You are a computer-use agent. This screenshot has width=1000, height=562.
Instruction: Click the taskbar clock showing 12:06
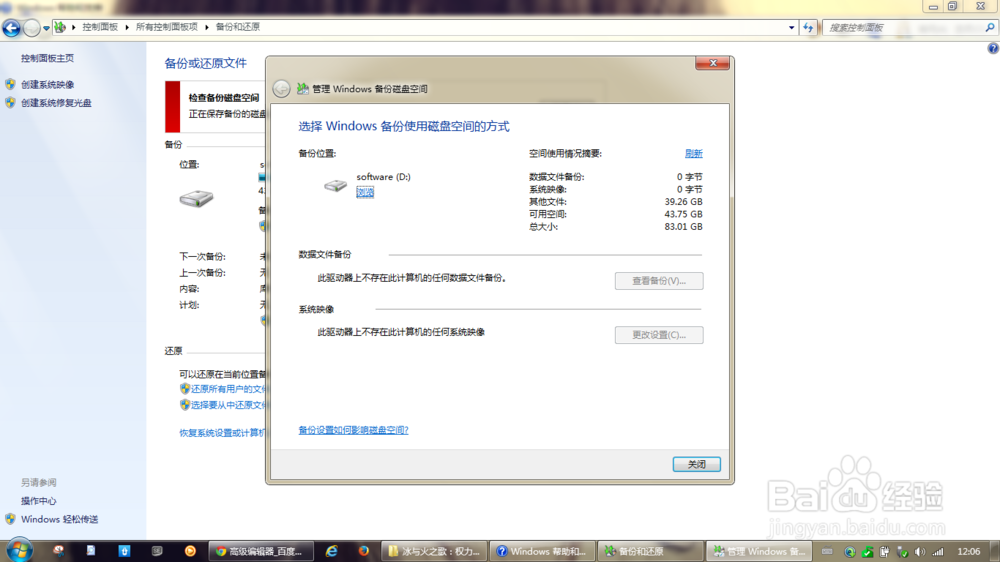click(x=969, y=551)
